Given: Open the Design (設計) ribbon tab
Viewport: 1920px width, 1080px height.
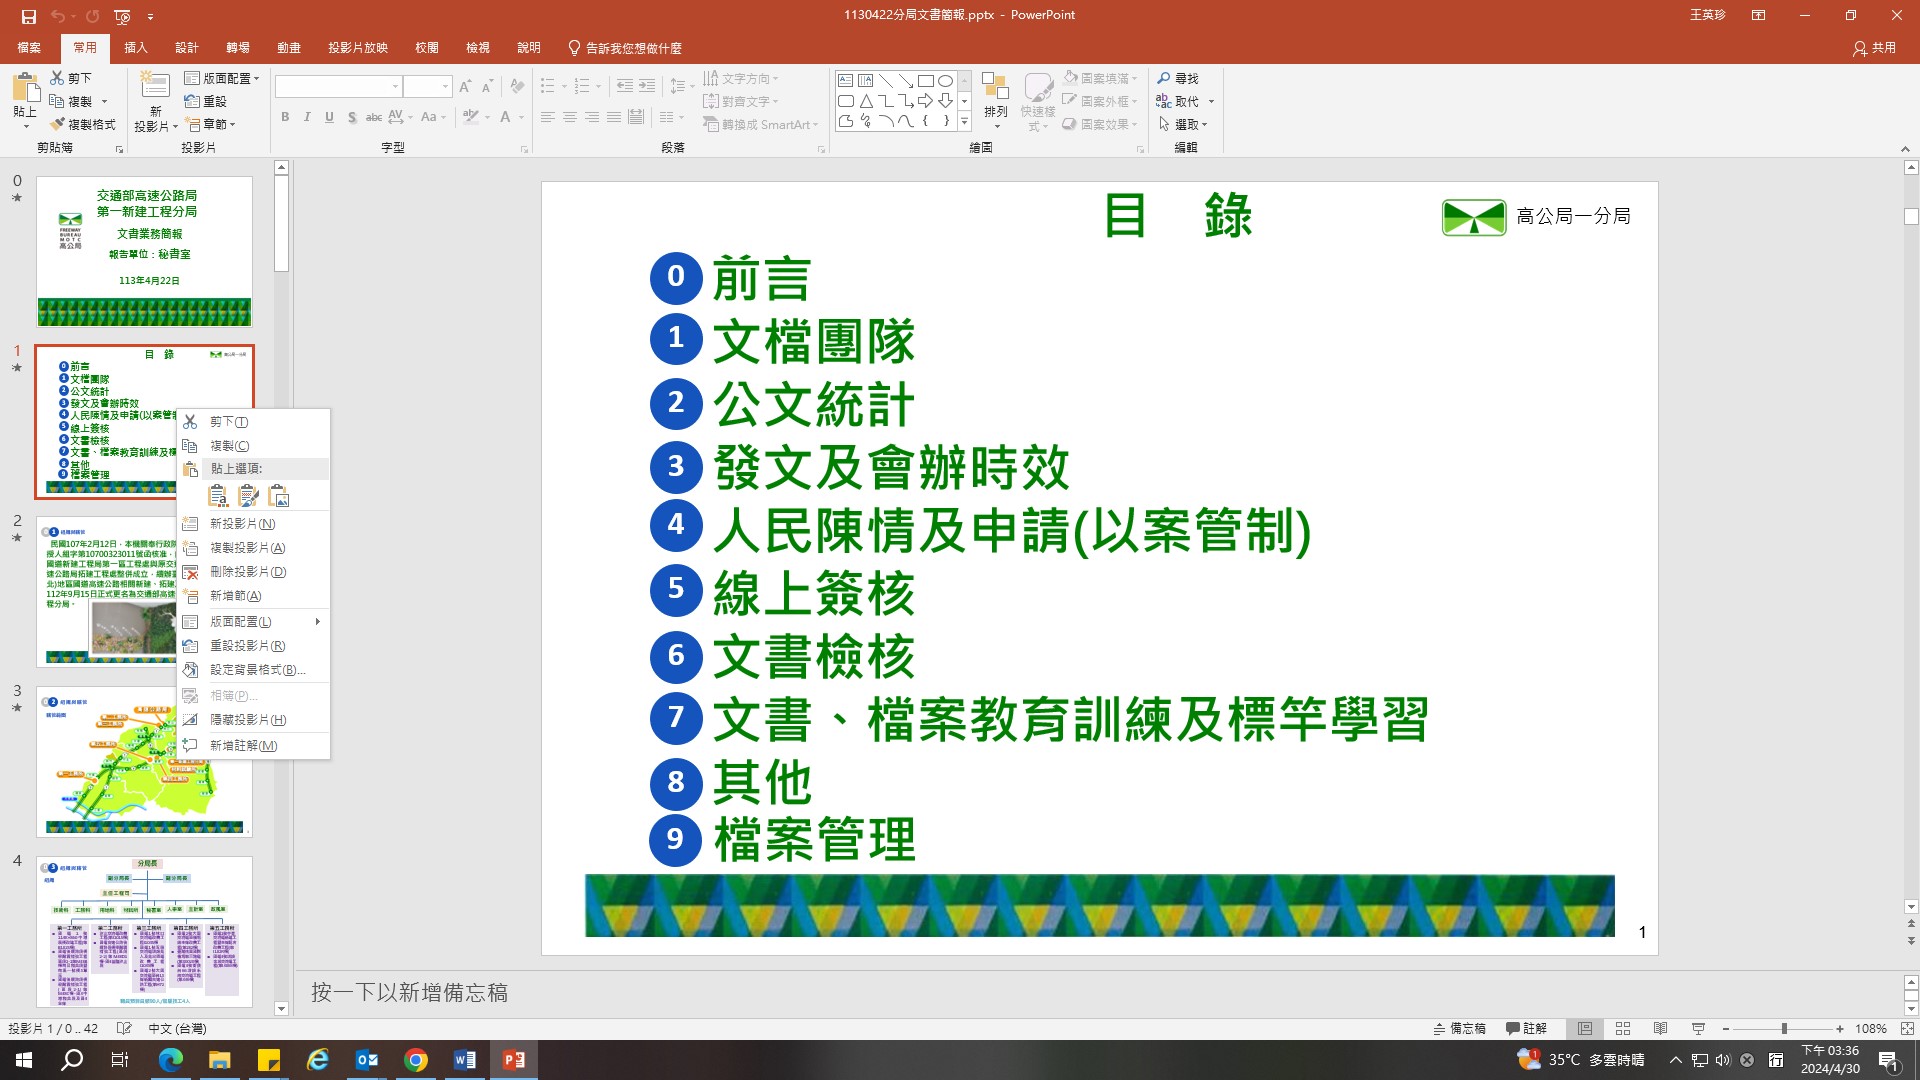Looking at the screenshot, I should pyautogui.click(x=186, y=48).
